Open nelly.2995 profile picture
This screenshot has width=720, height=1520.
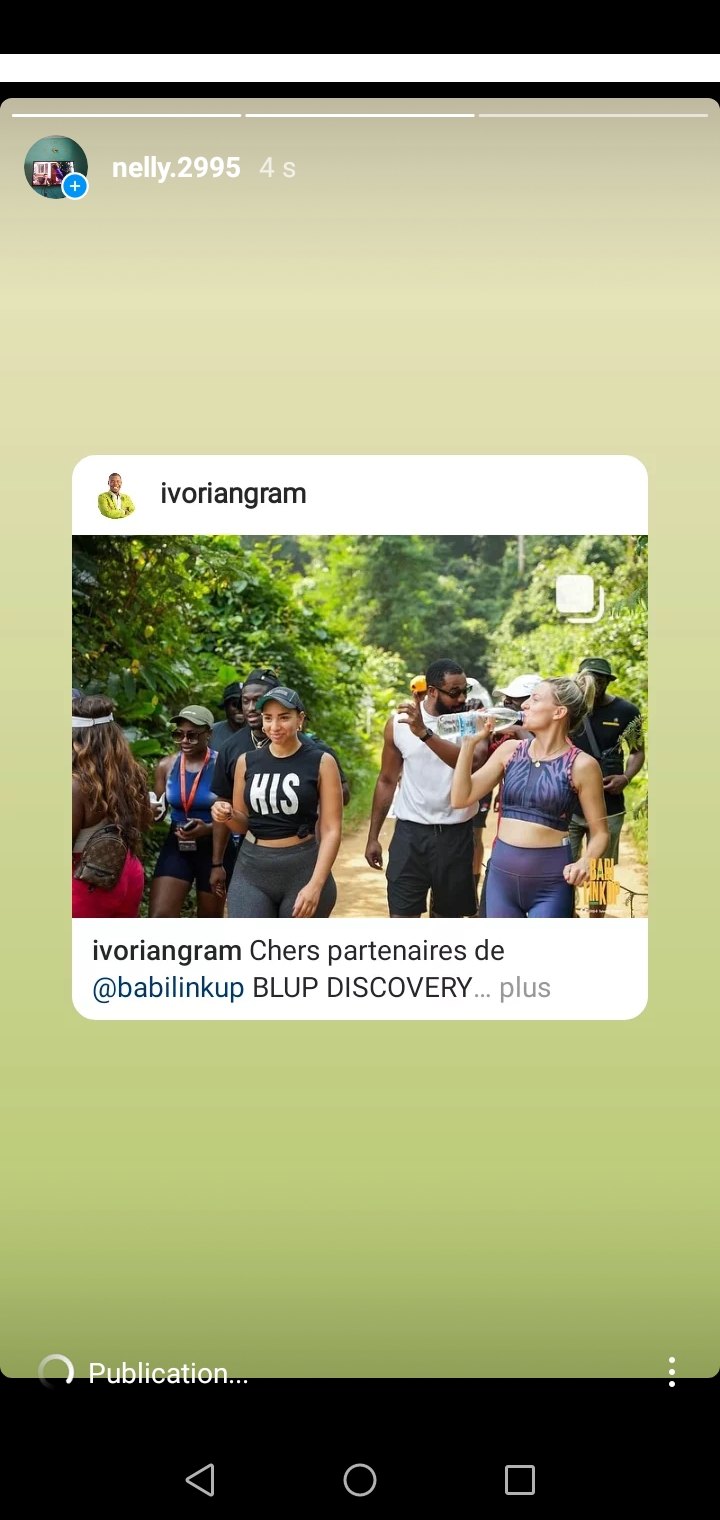pos(56,167)
